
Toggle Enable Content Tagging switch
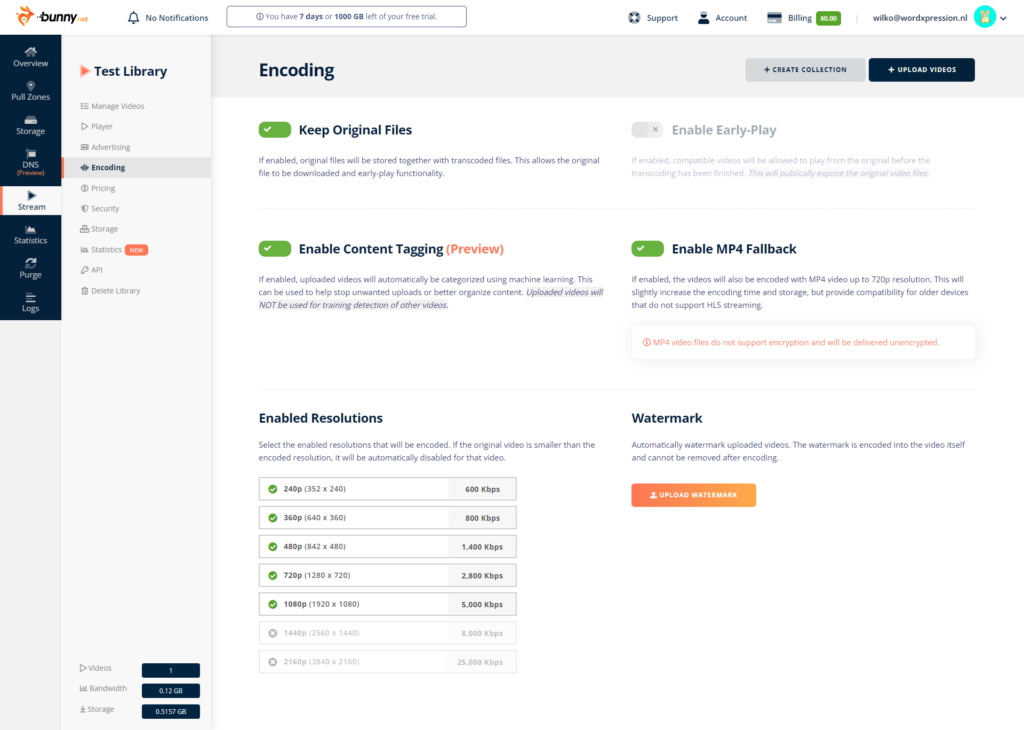pos(274,248)
